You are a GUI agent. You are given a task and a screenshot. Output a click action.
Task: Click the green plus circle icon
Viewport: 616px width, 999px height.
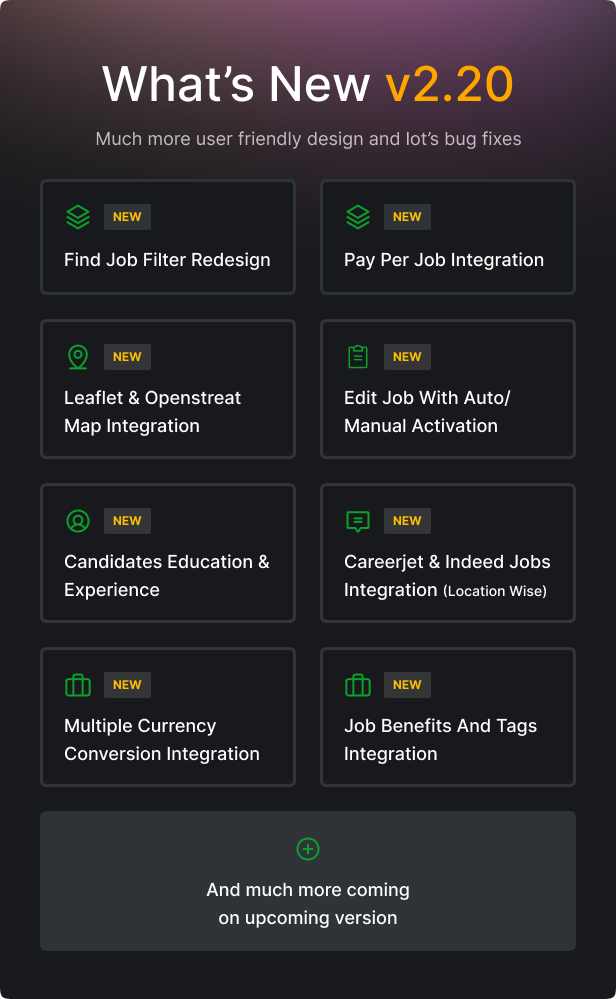pos(308,849)
